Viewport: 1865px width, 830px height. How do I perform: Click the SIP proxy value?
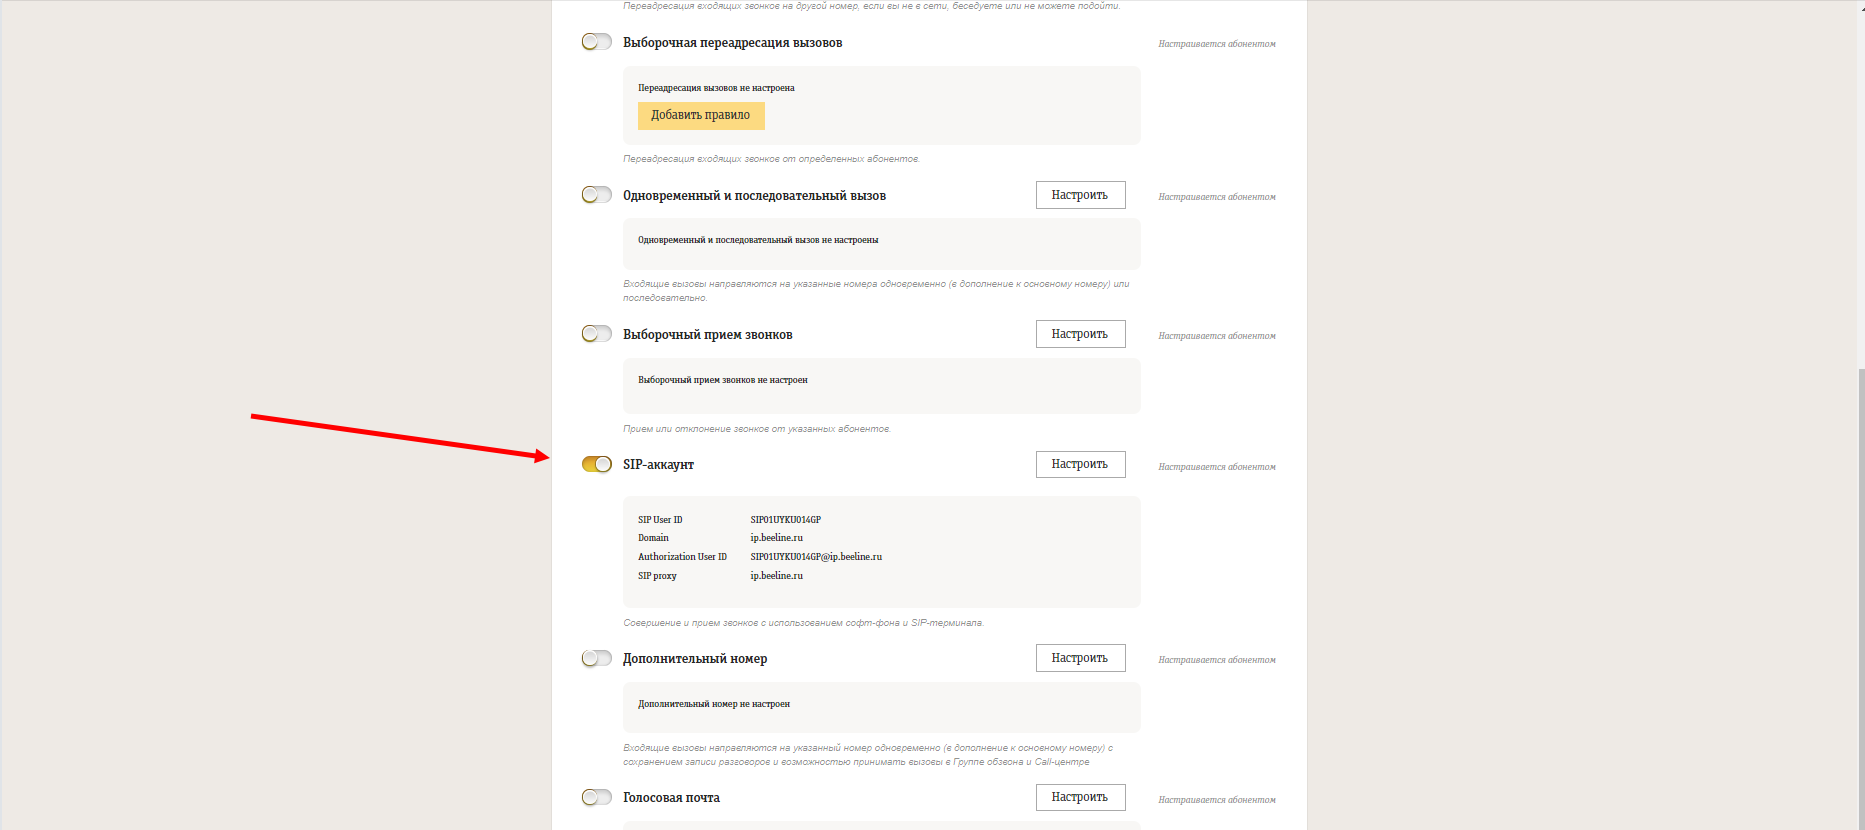(x=776, y=576)
